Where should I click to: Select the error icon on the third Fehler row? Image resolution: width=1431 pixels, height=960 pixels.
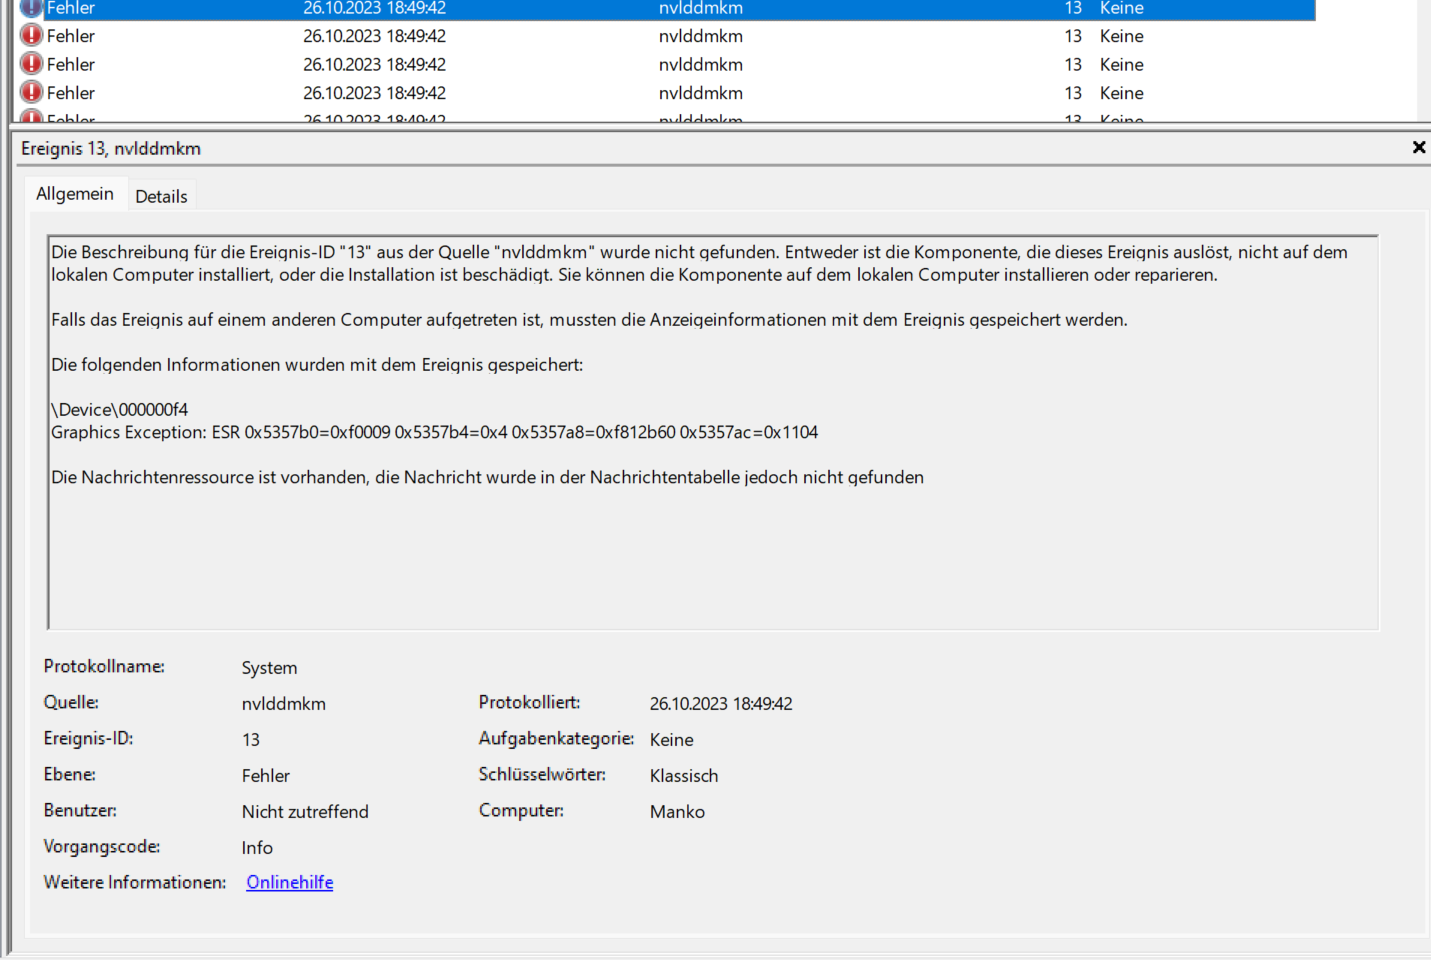pos(29,64)
